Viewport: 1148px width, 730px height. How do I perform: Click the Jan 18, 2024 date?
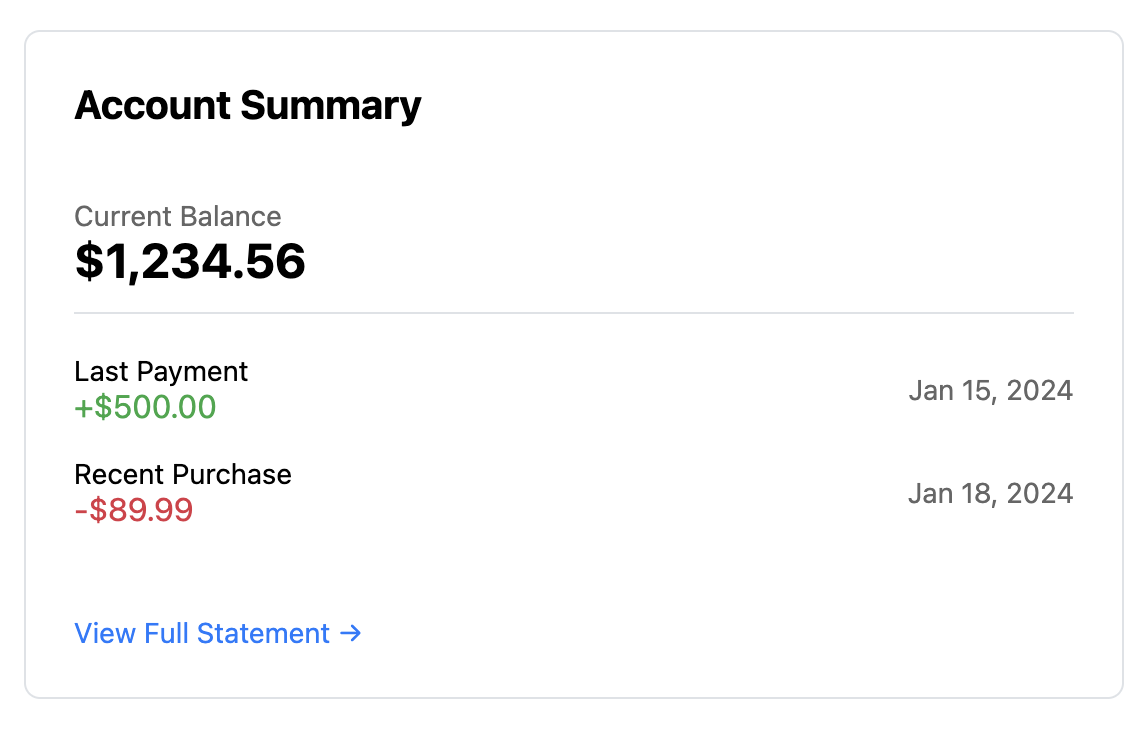tap(990, 493)
